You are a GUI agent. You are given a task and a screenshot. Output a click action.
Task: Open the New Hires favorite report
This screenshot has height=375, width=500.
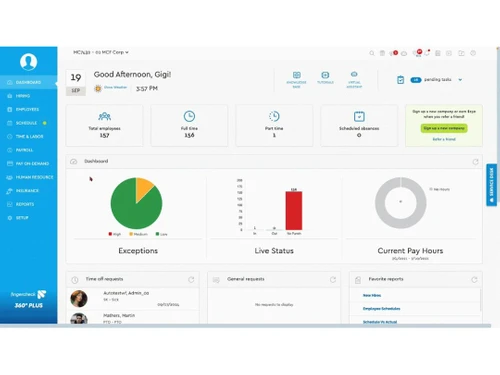(x=372, y=295)
